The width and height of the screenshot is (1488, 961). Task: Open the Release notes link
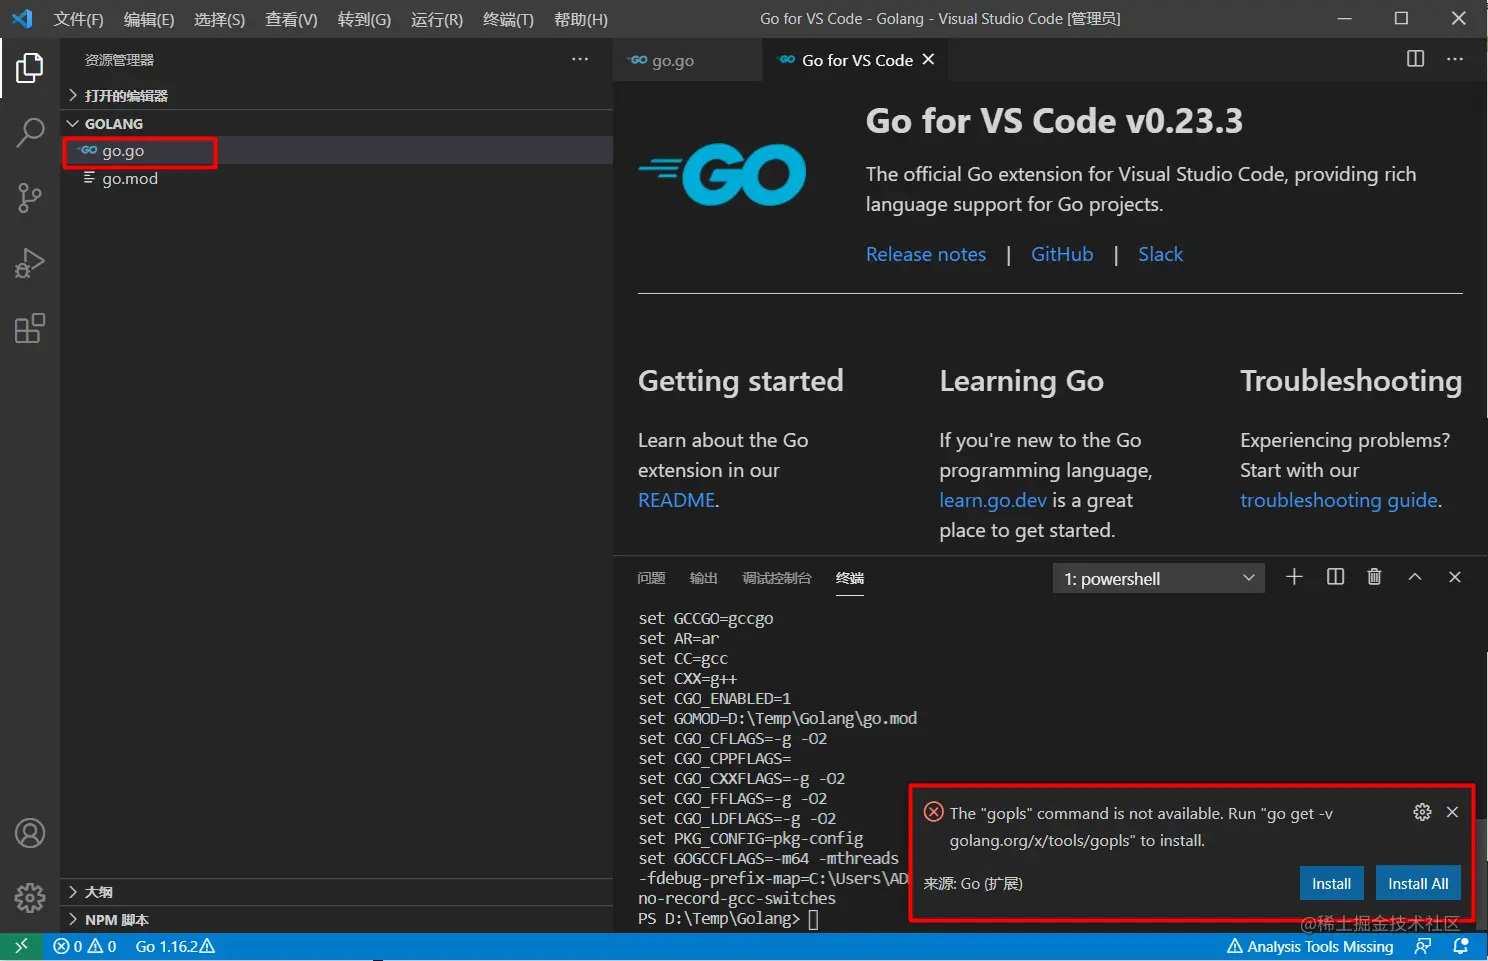pyautogui.click(x=926, y=254)
